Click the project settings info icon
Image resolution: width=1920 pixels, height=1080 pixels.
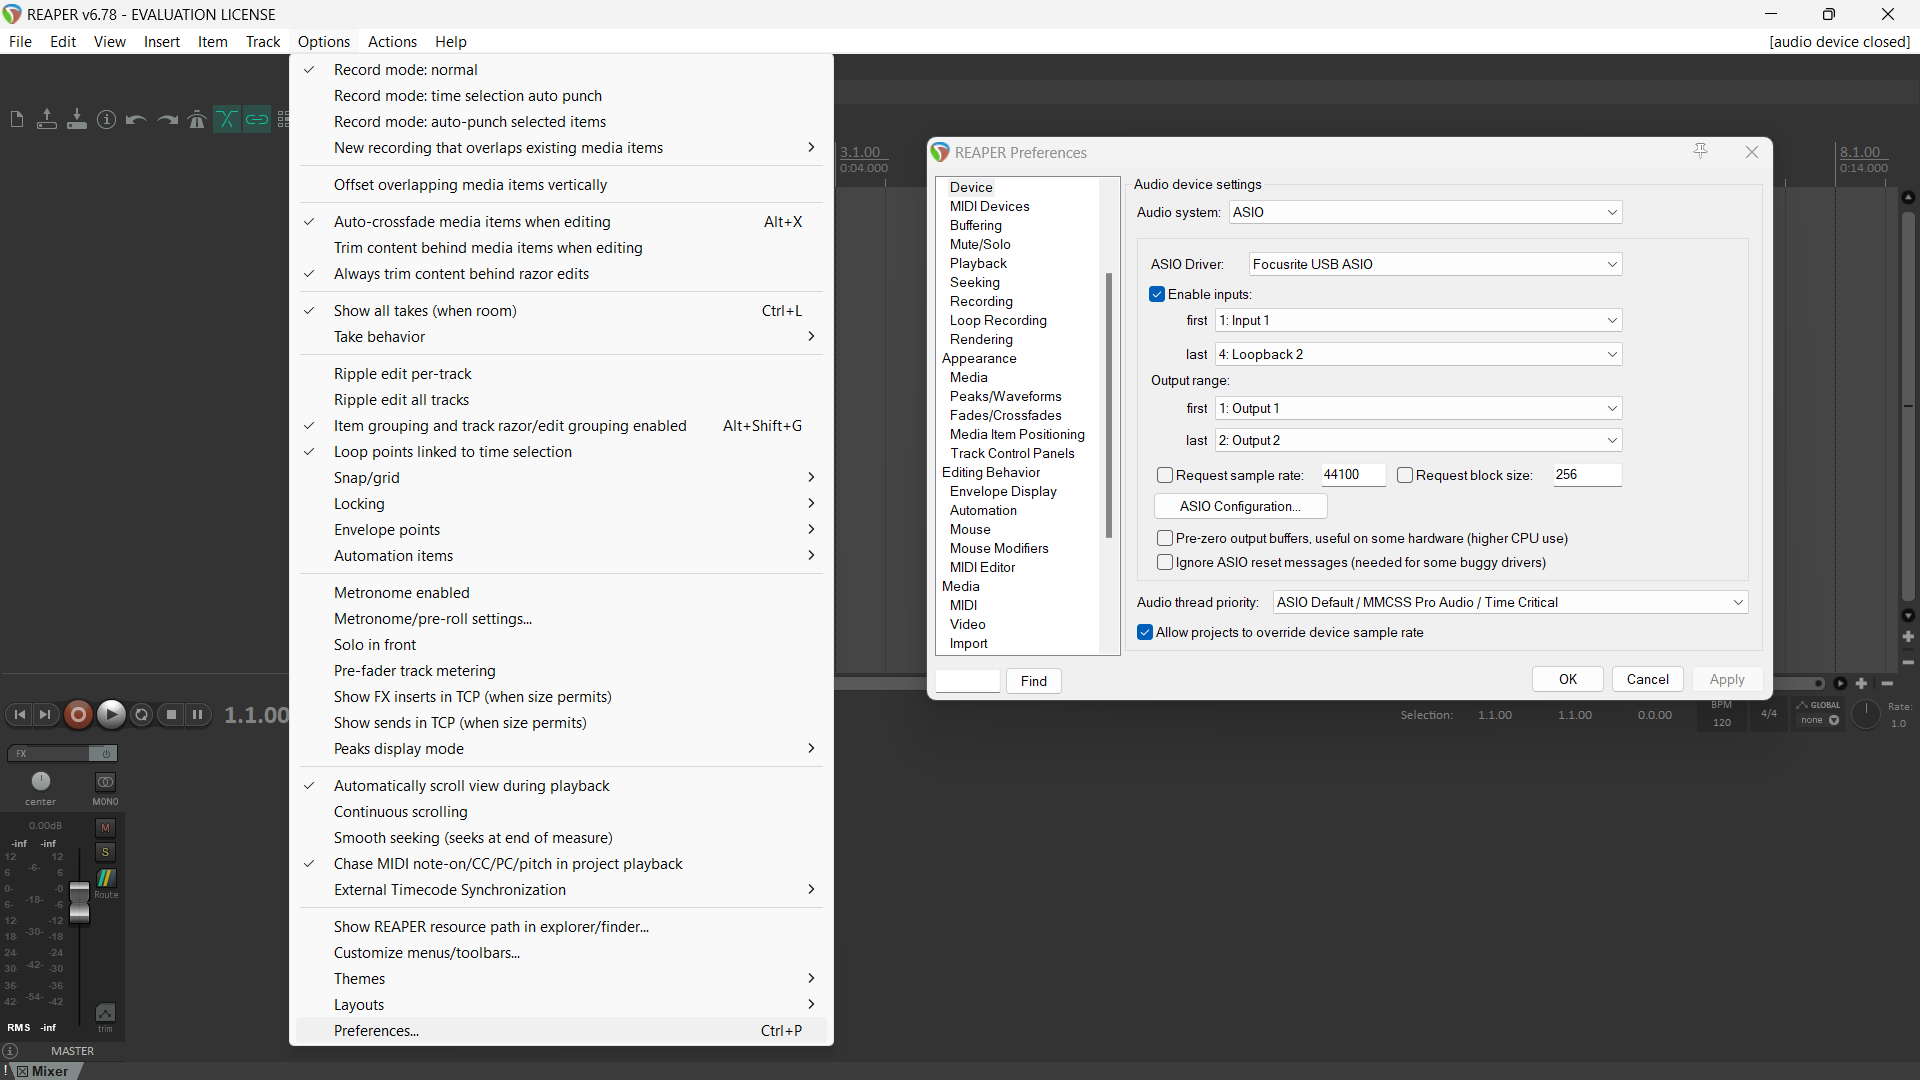[106, 120]
